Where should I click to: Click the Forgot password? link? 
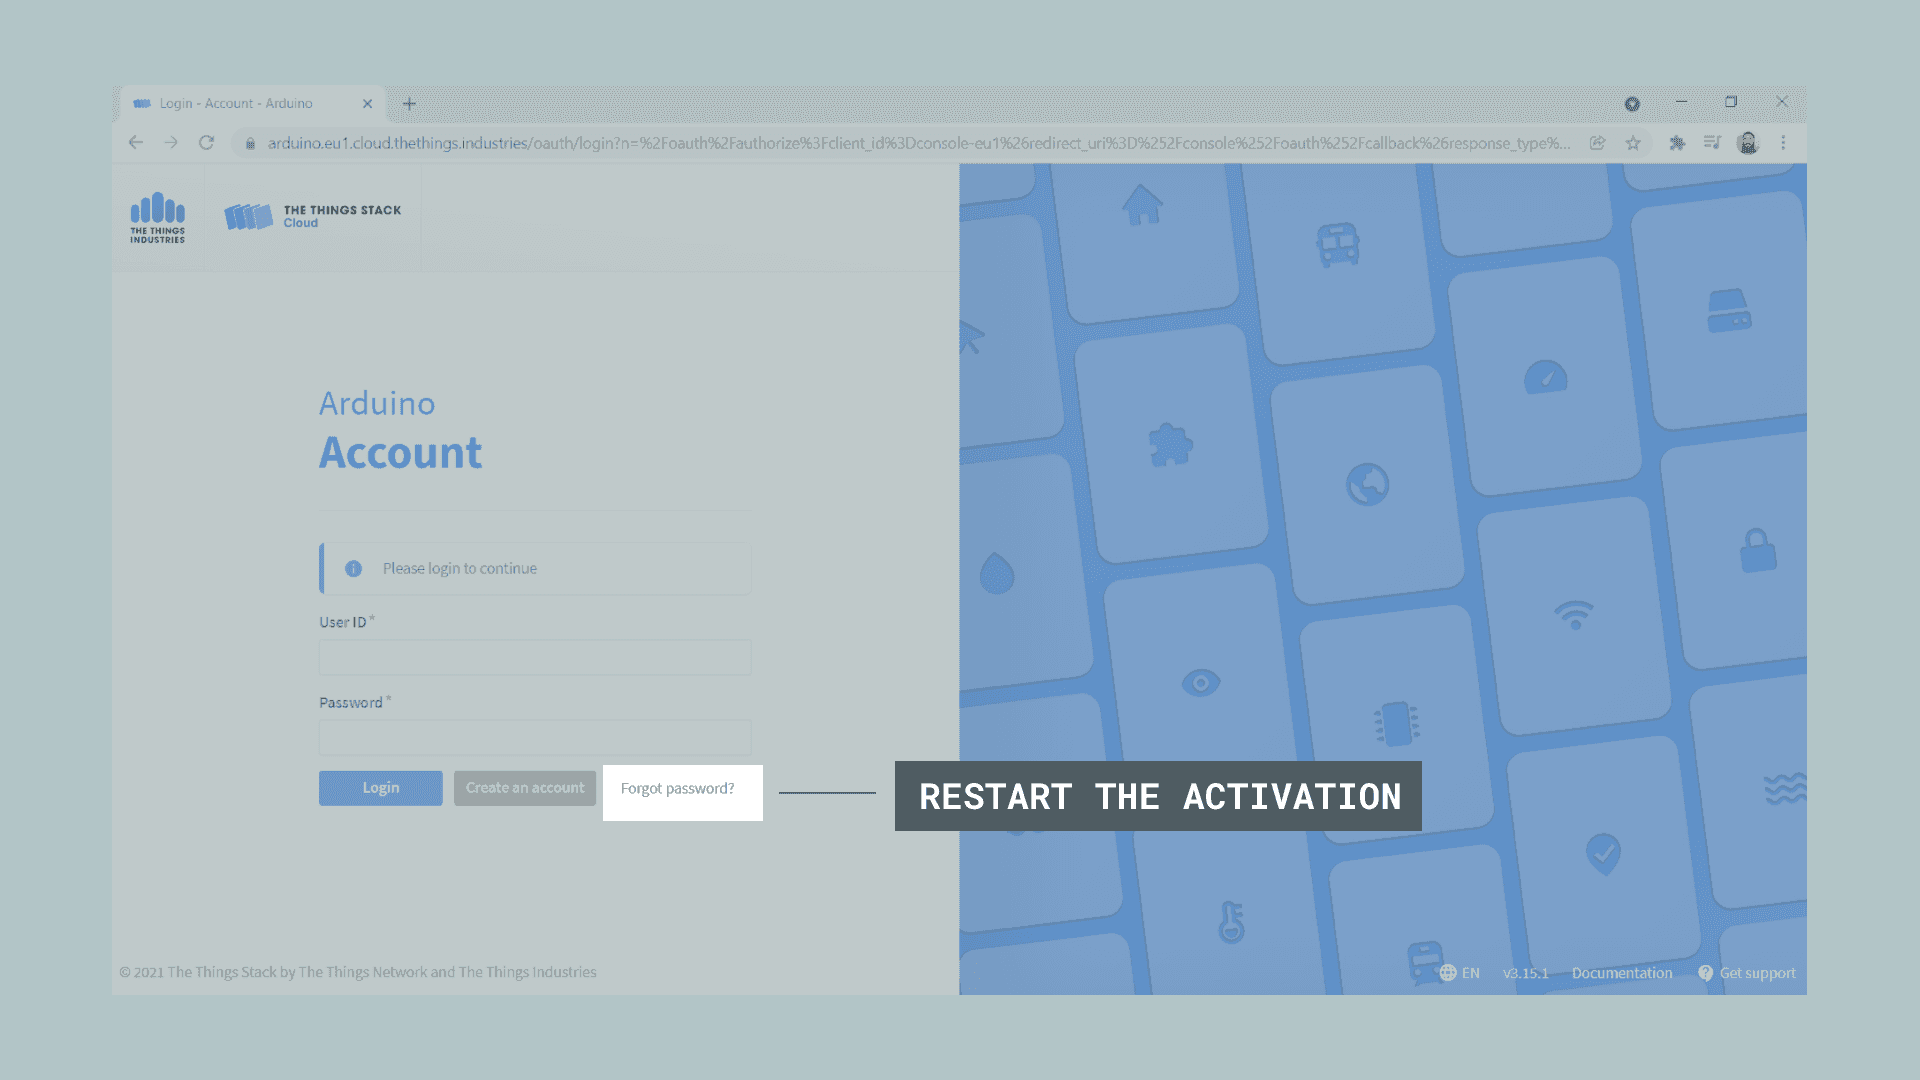[x=677, y=789]
